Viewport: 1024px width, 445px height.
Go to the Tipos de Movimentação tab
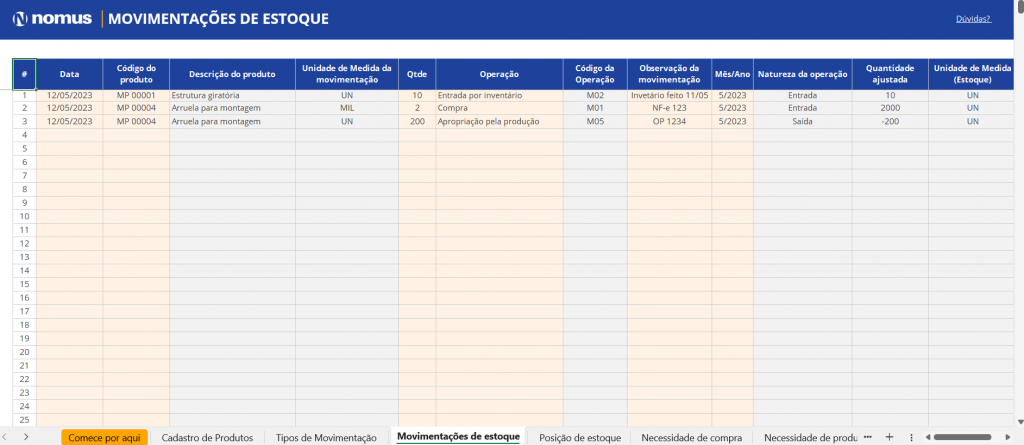(x=326, y=437)
